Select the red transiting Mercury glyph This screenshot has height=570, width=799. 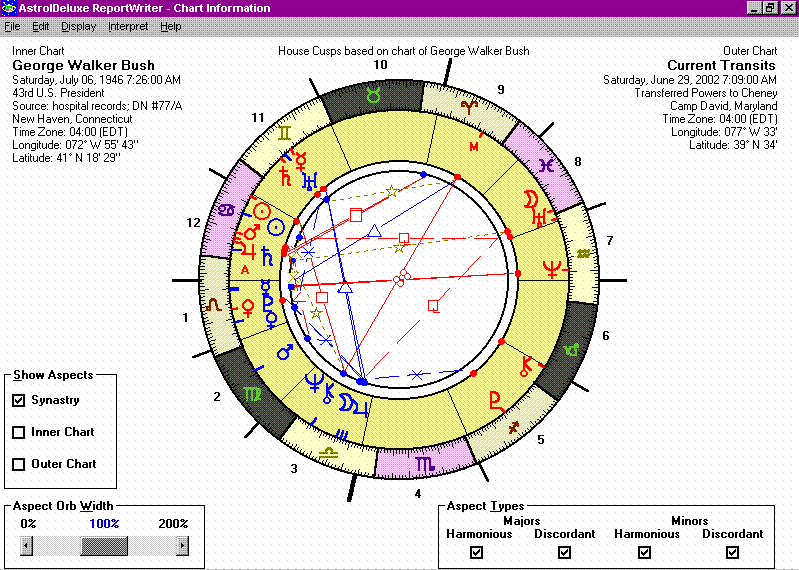coord(301,161)
